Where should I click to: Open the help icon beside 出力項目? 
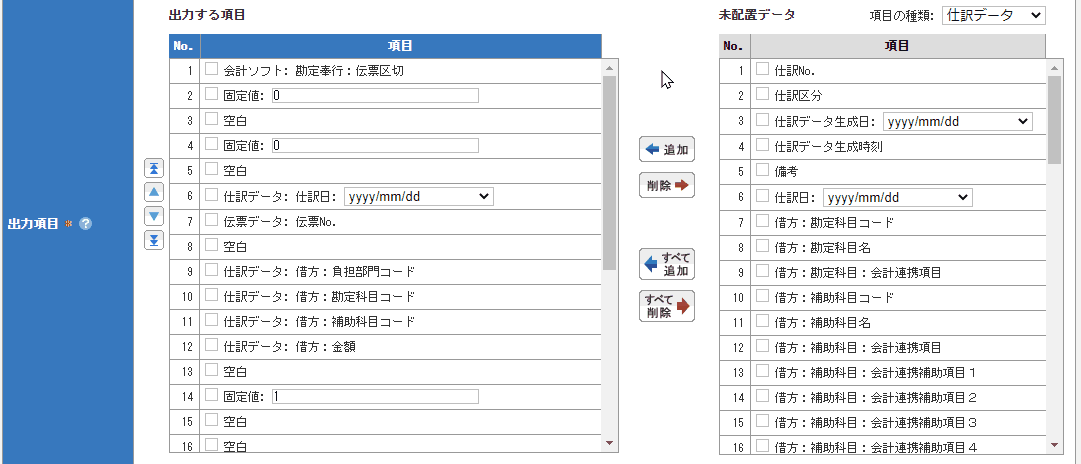[x=85, y=223]
